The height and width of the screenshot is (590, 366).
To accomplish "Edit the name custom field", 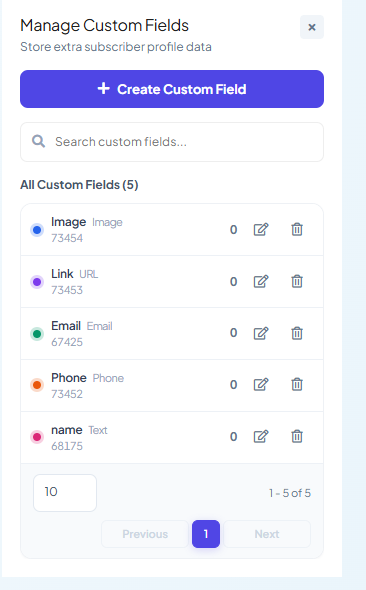I will [261, 436].
